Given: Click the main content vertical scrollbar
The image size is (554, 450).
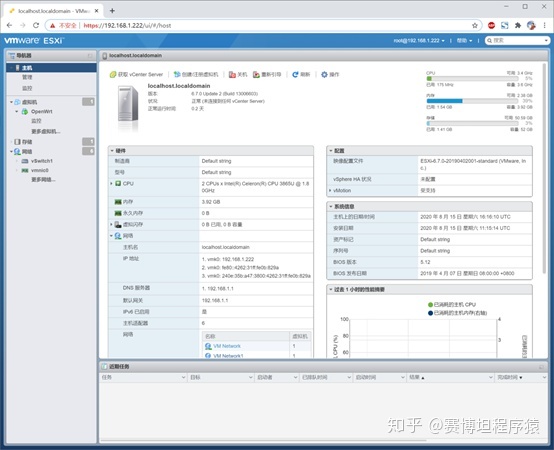Looking at the screenshot, I should tap(544, 169).
